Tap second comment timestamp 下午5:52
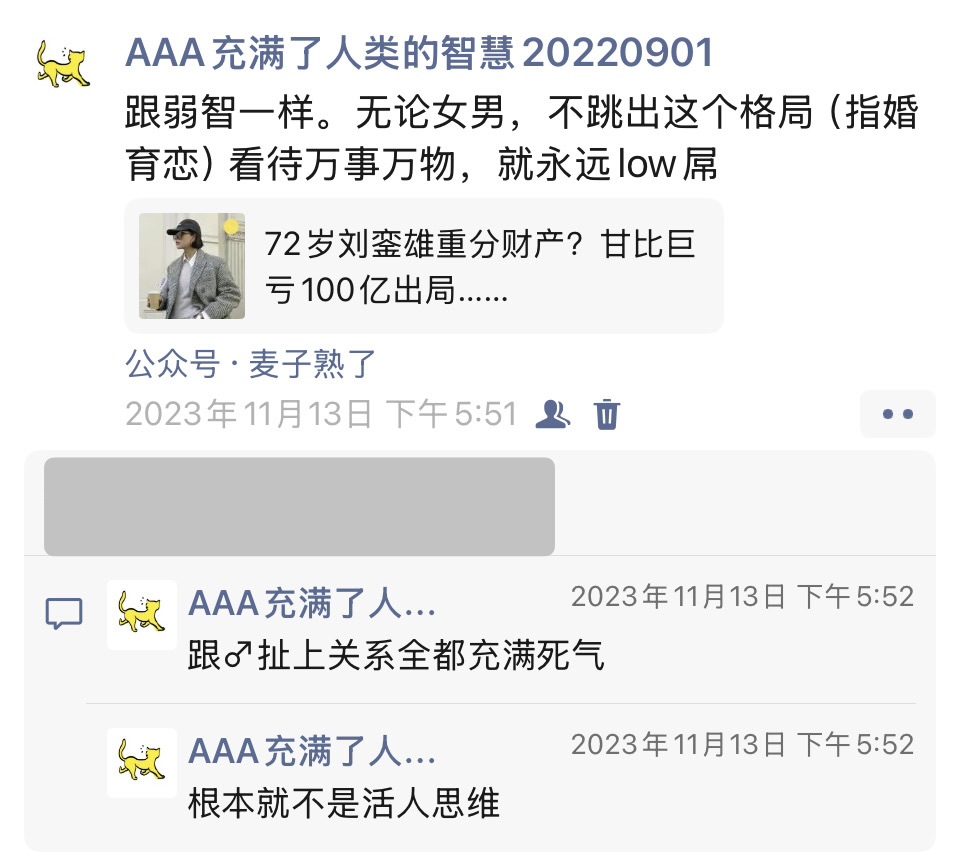 (743, 745)
